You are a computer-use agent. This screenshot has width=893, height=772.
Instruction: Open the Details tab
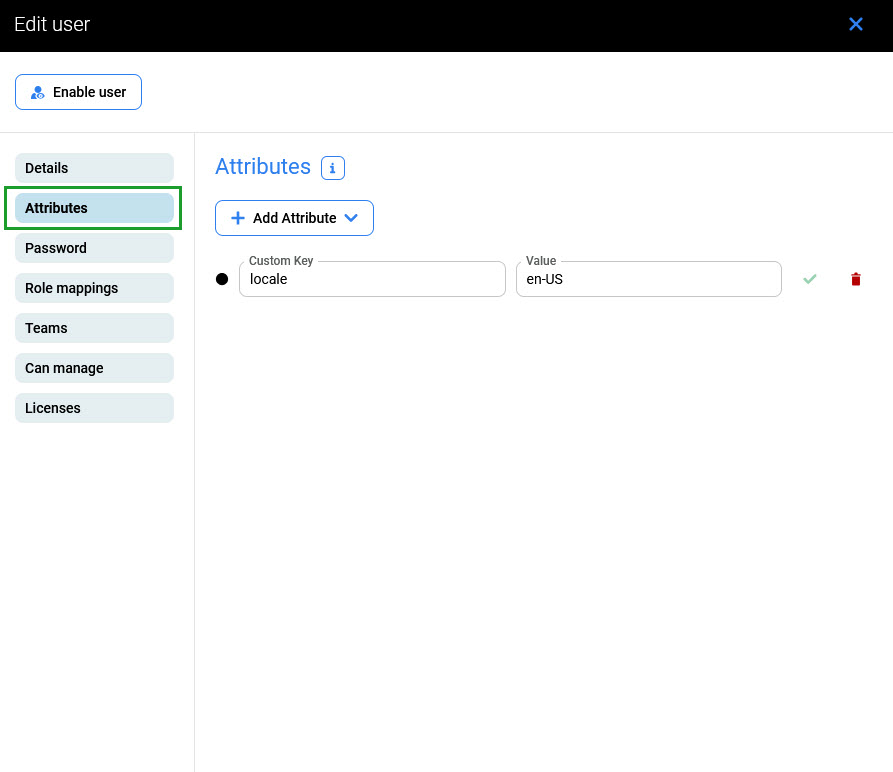94,168
